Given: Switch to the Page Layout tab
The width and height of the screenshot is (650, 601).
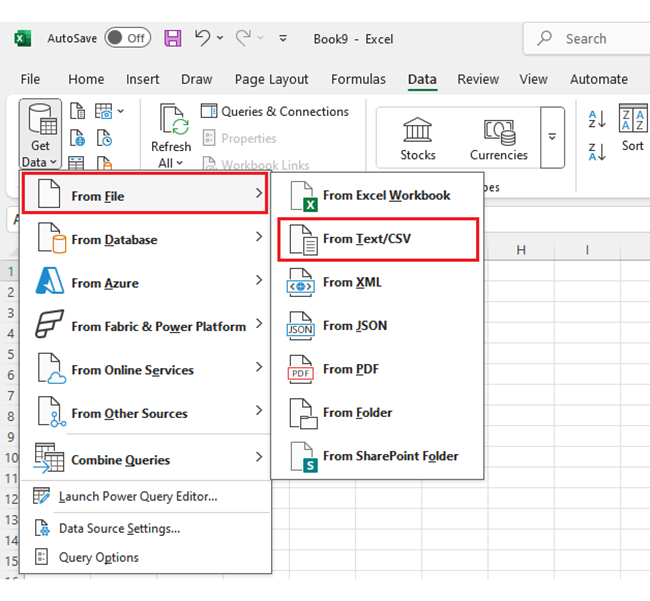Looking at the screenshot, I should (x=272, y=79).
